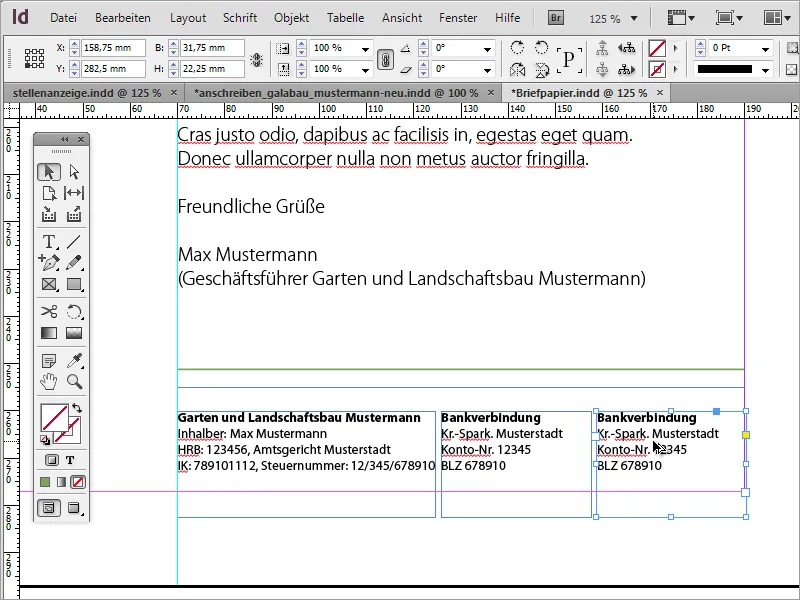
Task: Swap fill and stroke colors
Action: point(77,408)
